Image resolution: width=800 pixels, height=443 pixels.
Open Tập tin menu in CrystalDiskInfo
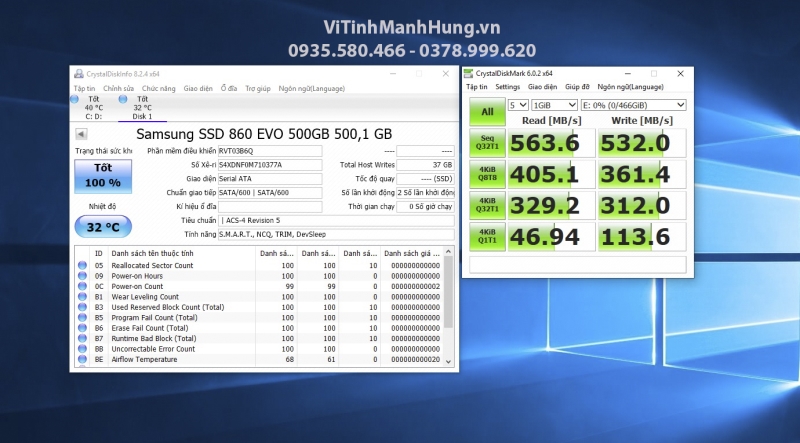click(84, 88)
